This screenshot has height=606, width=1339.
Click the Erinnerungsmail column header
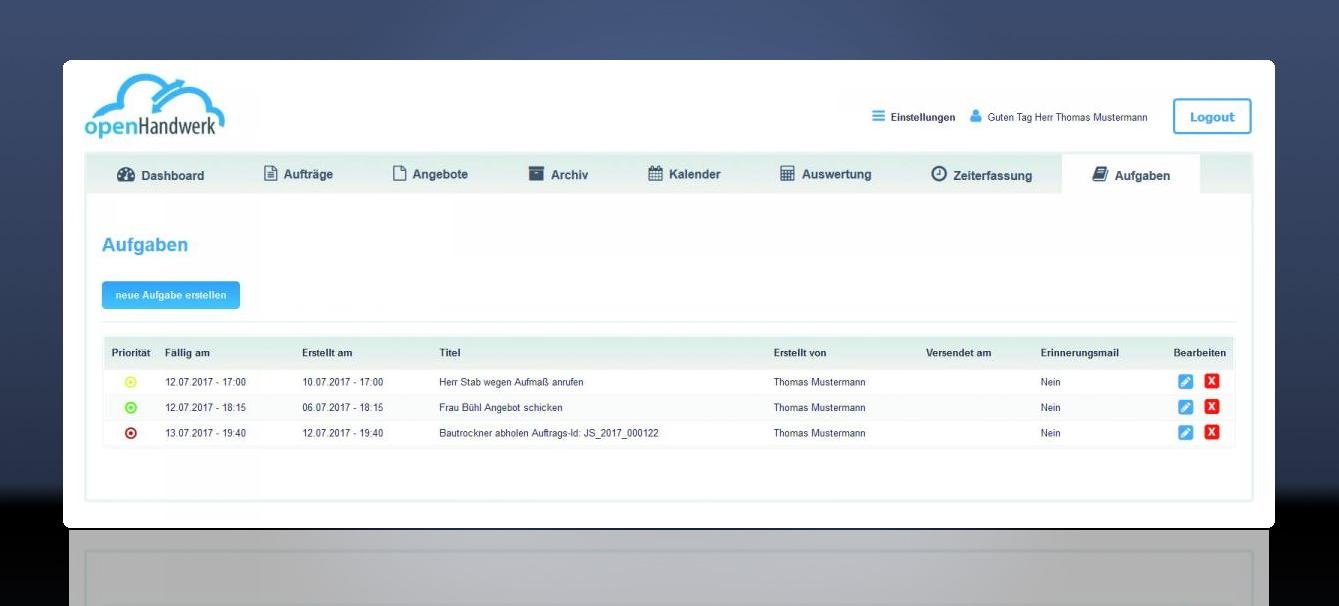[1080, 353]
